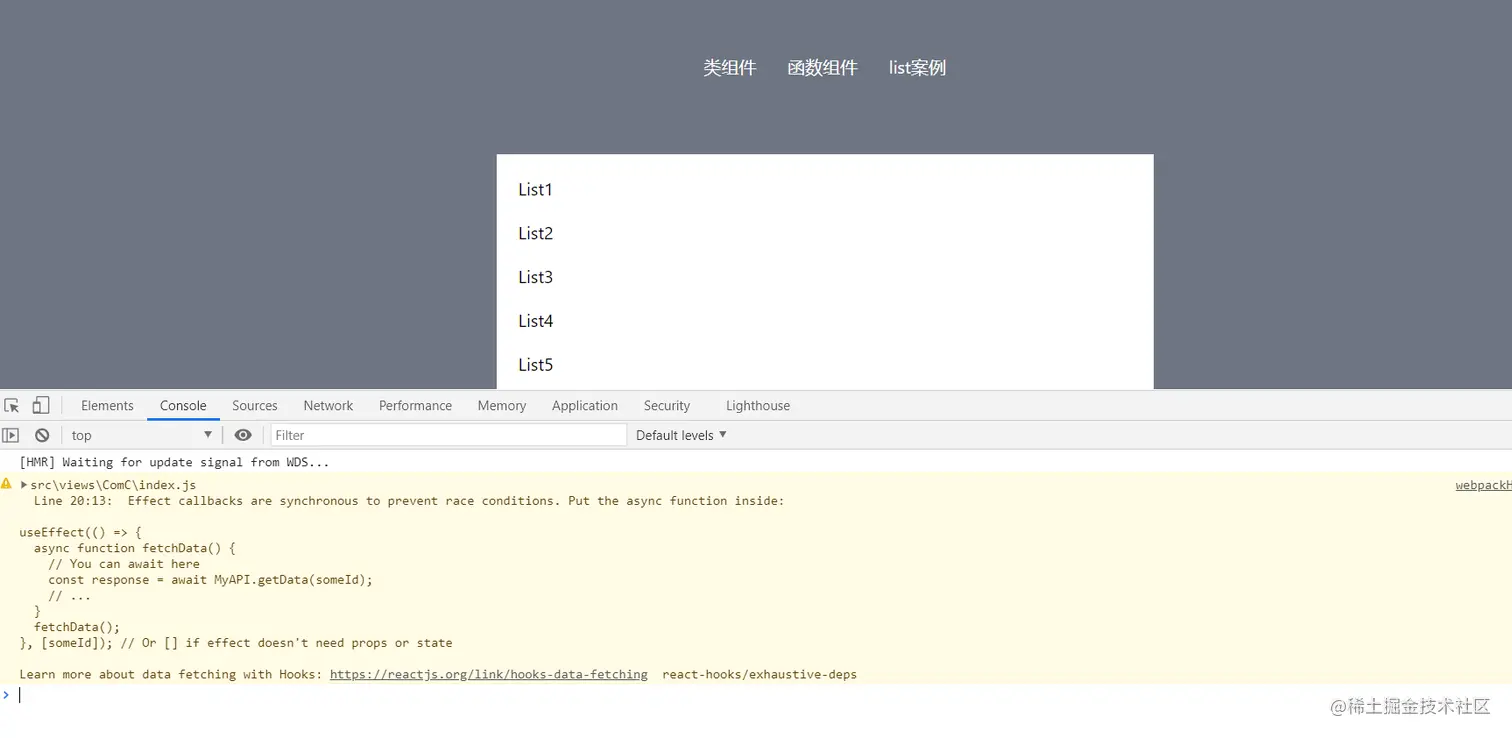Click the yellow warning triangle icon
This screenshot has height=738, width=1512.
6,483
